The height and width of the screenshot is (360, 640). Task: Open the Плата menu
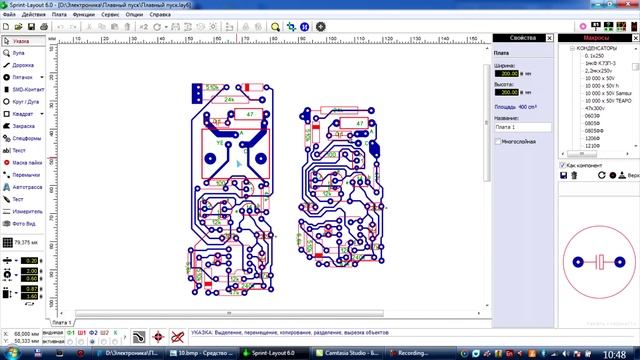pyautogui.click(x=59, y=14)
